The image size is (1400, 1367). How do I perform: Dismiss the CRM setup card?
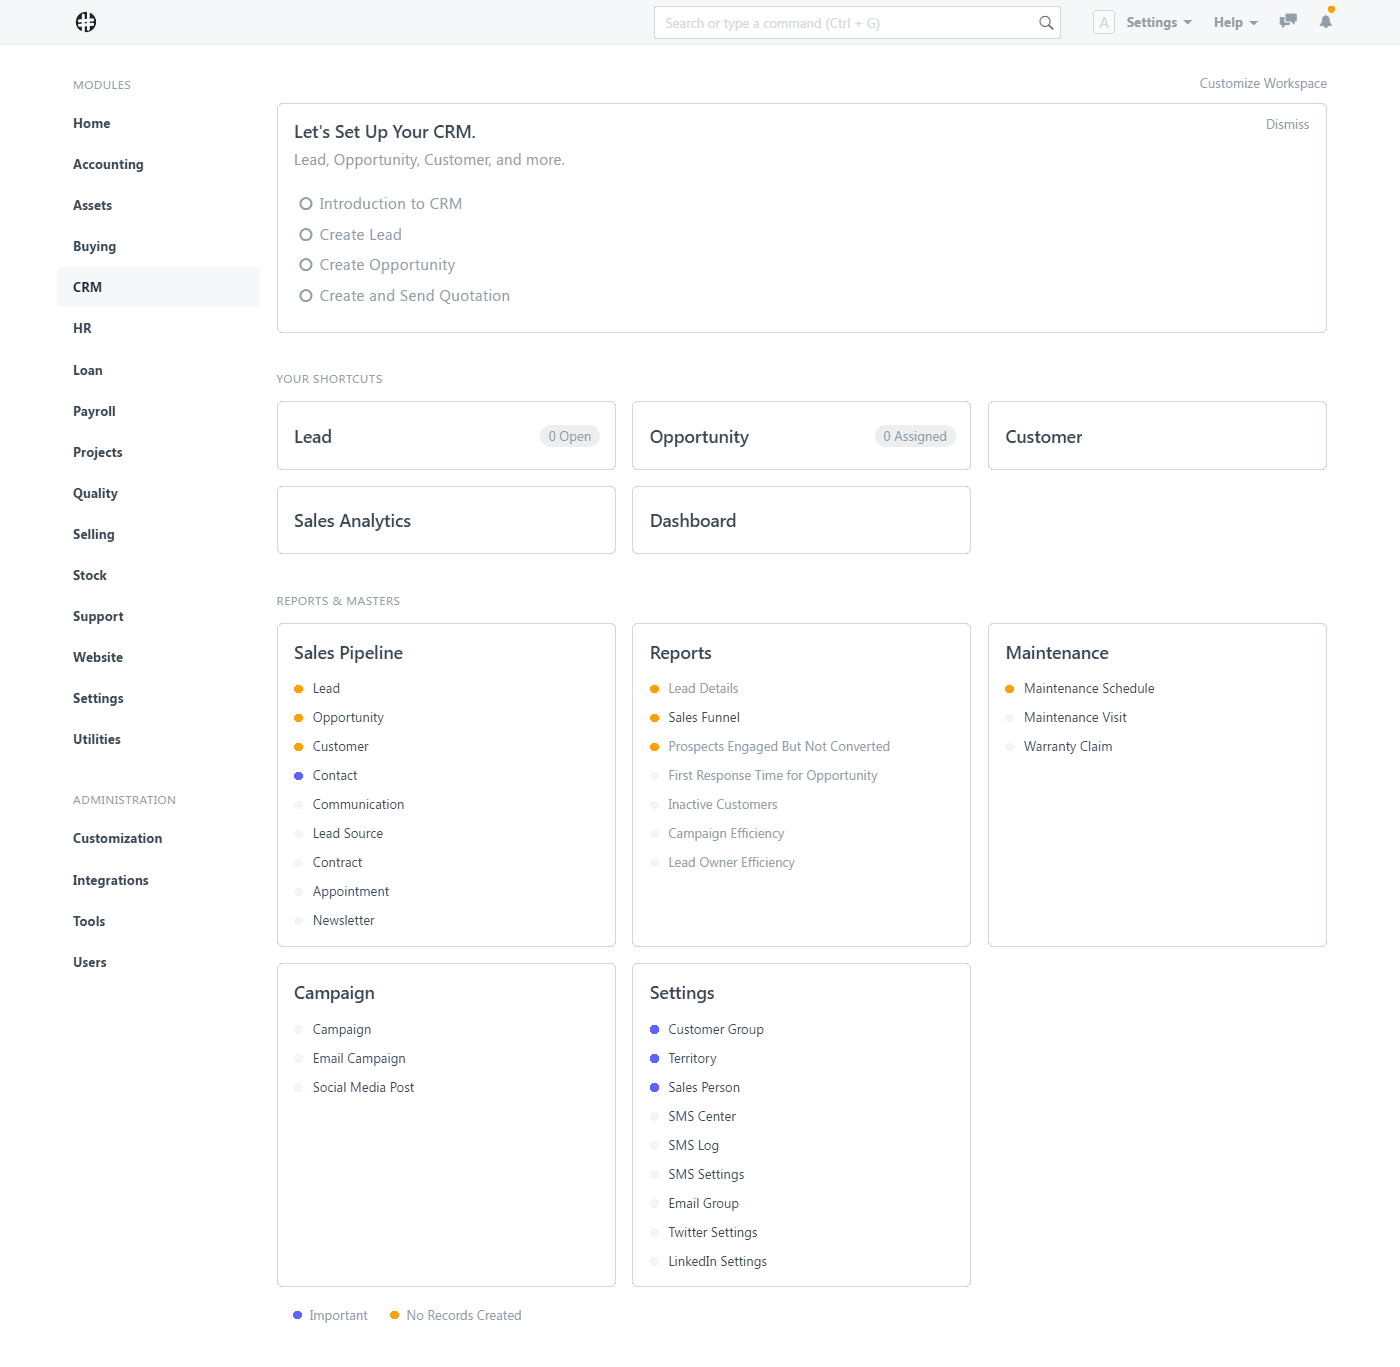pyautogui.click(x=1287, y=124)
